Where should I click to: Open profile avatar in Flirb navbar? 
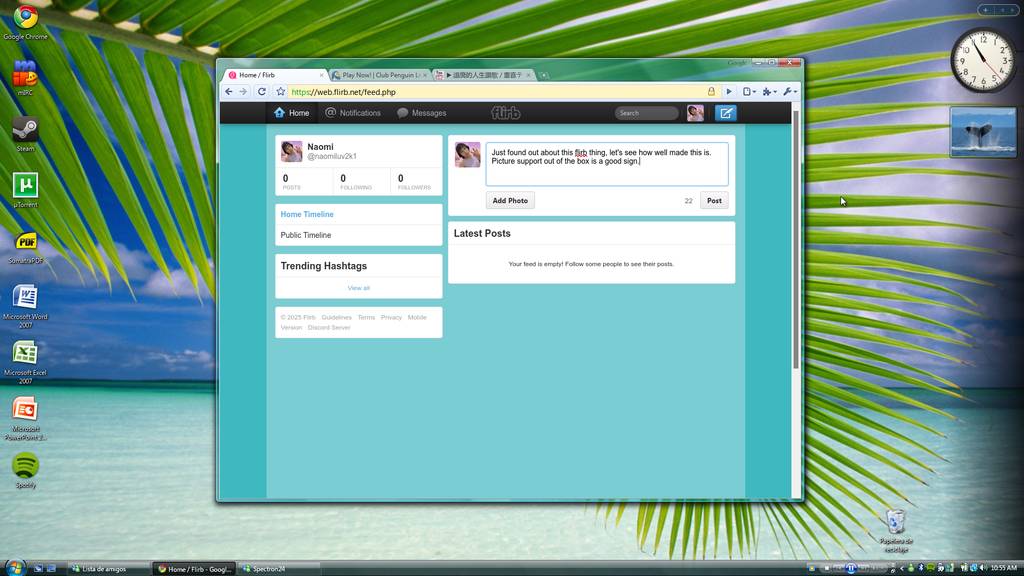pyautogui.click(x=696, y=113)
